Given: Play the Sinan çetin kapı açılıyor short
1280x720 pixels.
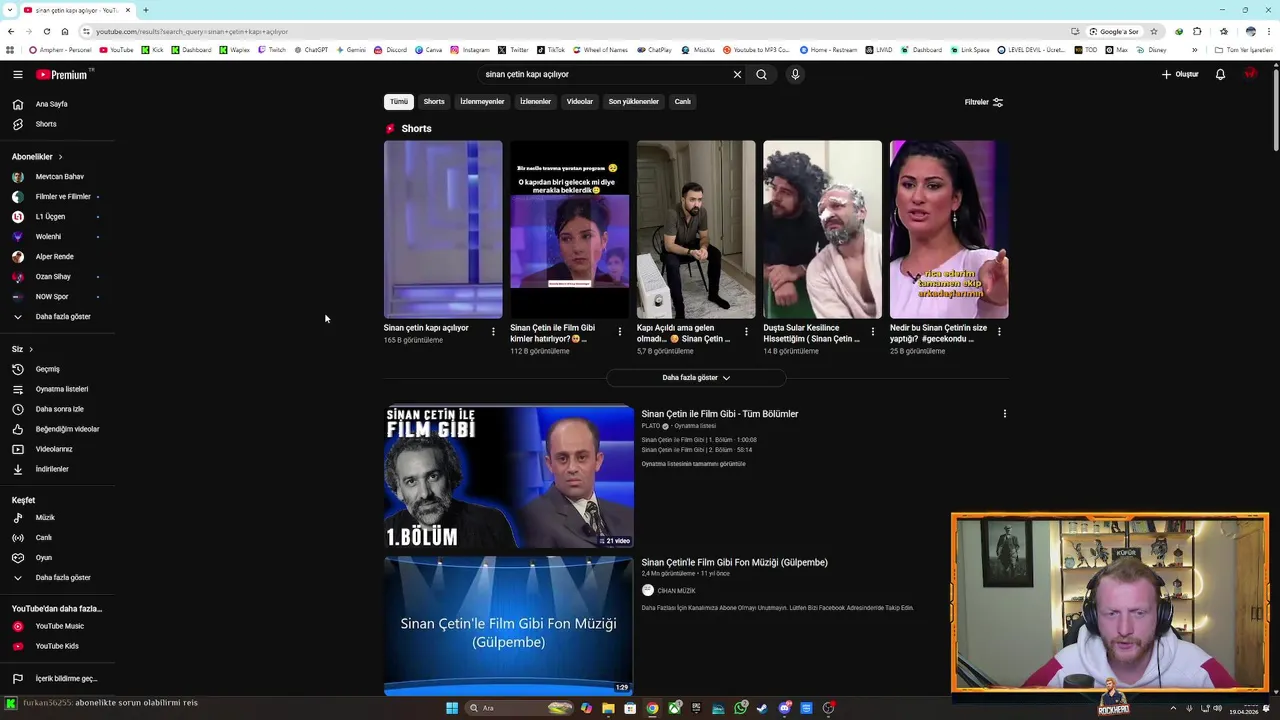Looking at the screenshot, I should coord(443,229).
